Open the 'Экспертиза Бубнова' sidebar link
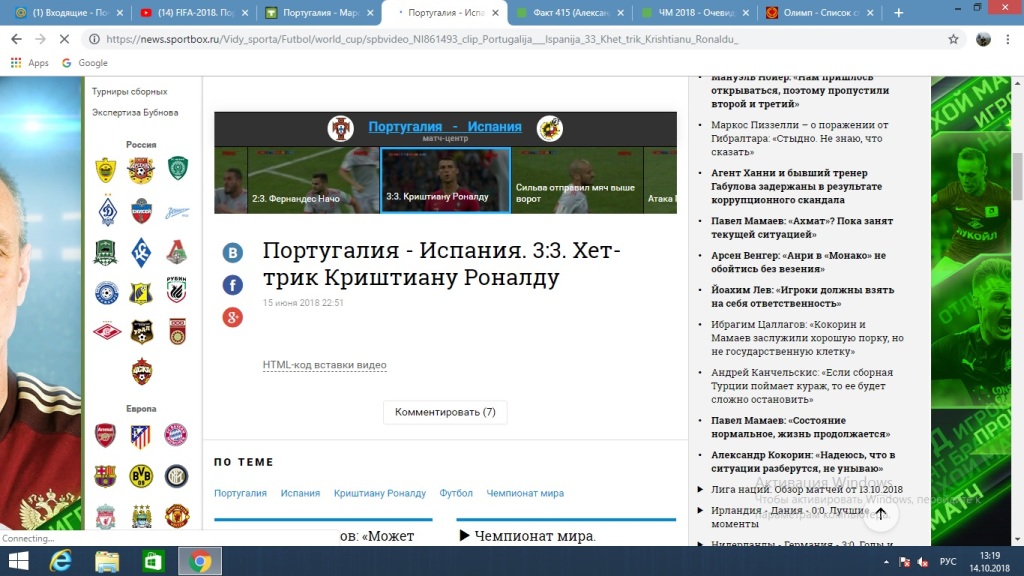1024x576 pixels. click(135, 112)
